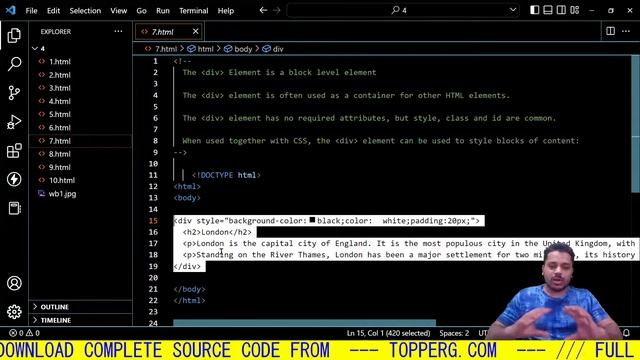Open the Customize Layout icon
Viewport: 640px width, 360px height.
(575, 10)
